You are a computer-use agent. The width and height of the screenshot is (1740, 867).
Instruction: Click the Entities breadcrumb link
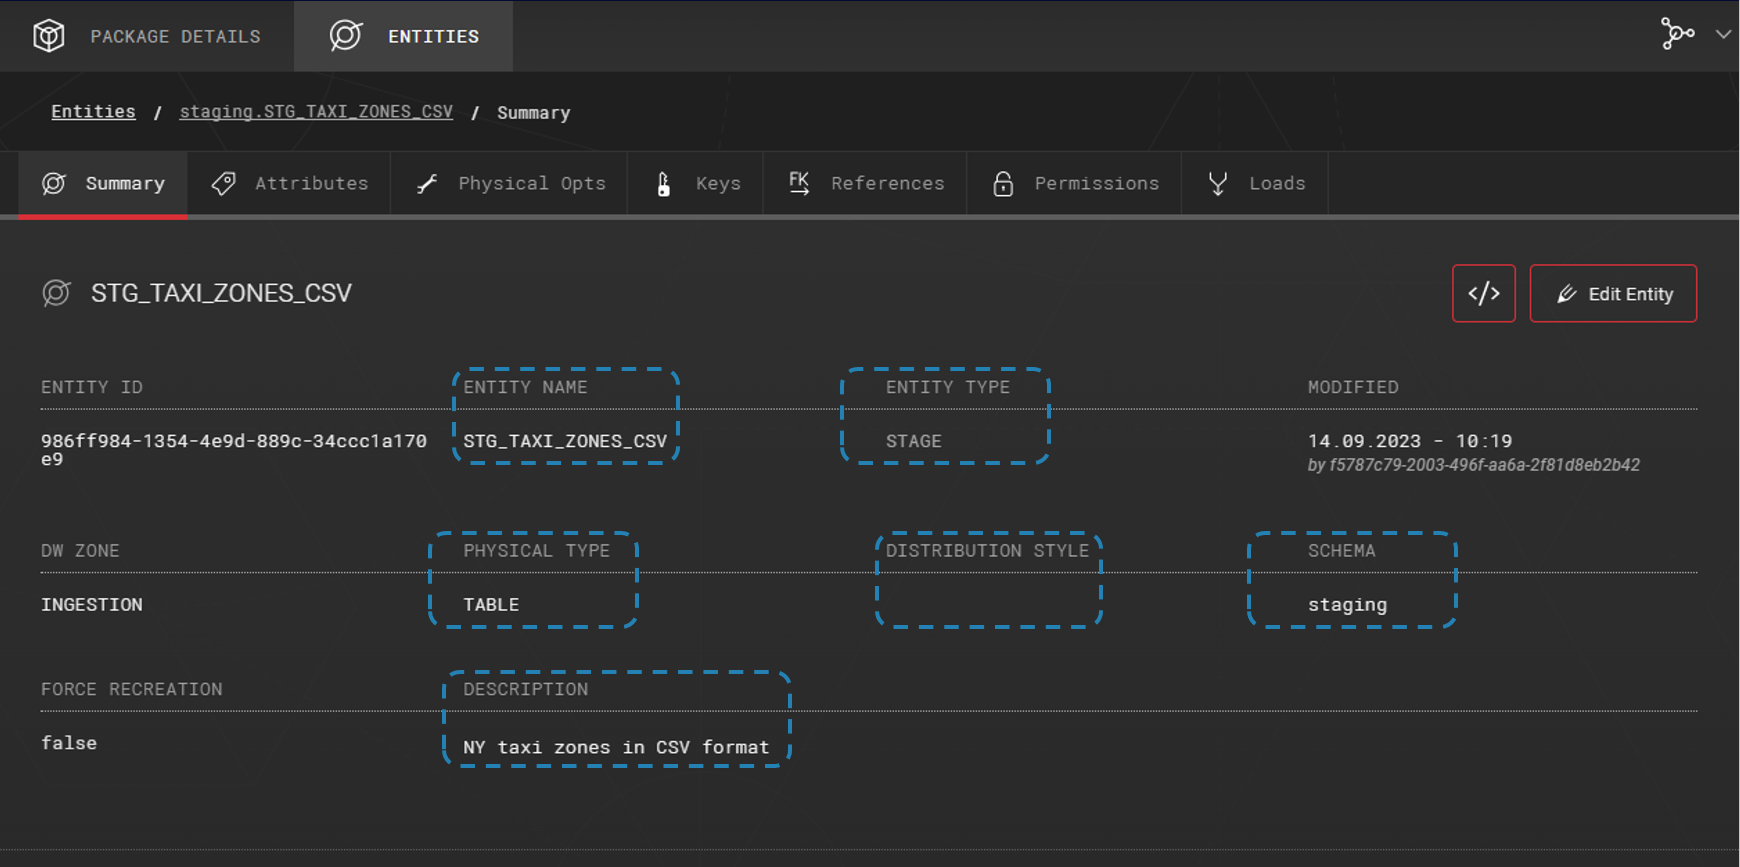(x=93, y=111)
